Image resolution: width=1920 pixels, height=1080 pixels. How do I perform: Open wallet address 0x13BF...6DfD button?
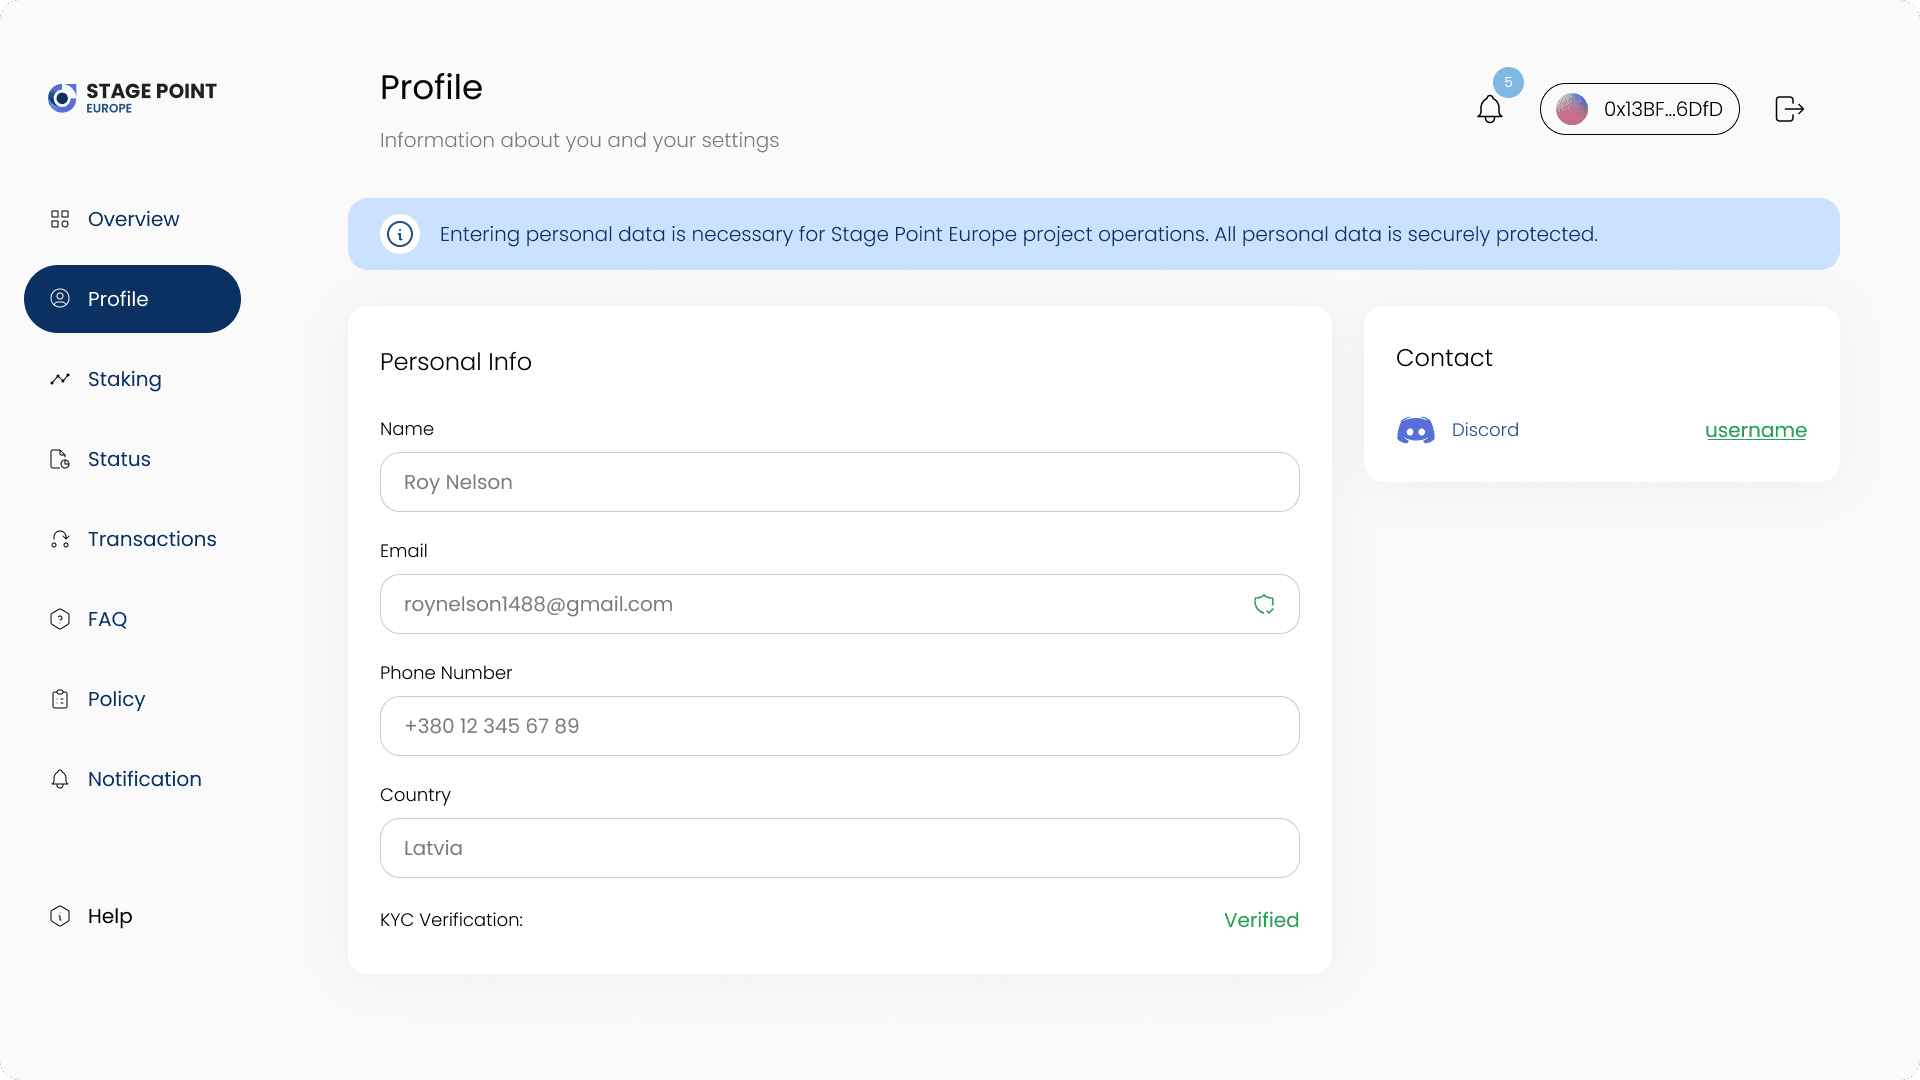pyautogui.click(x=1639, y=109)
